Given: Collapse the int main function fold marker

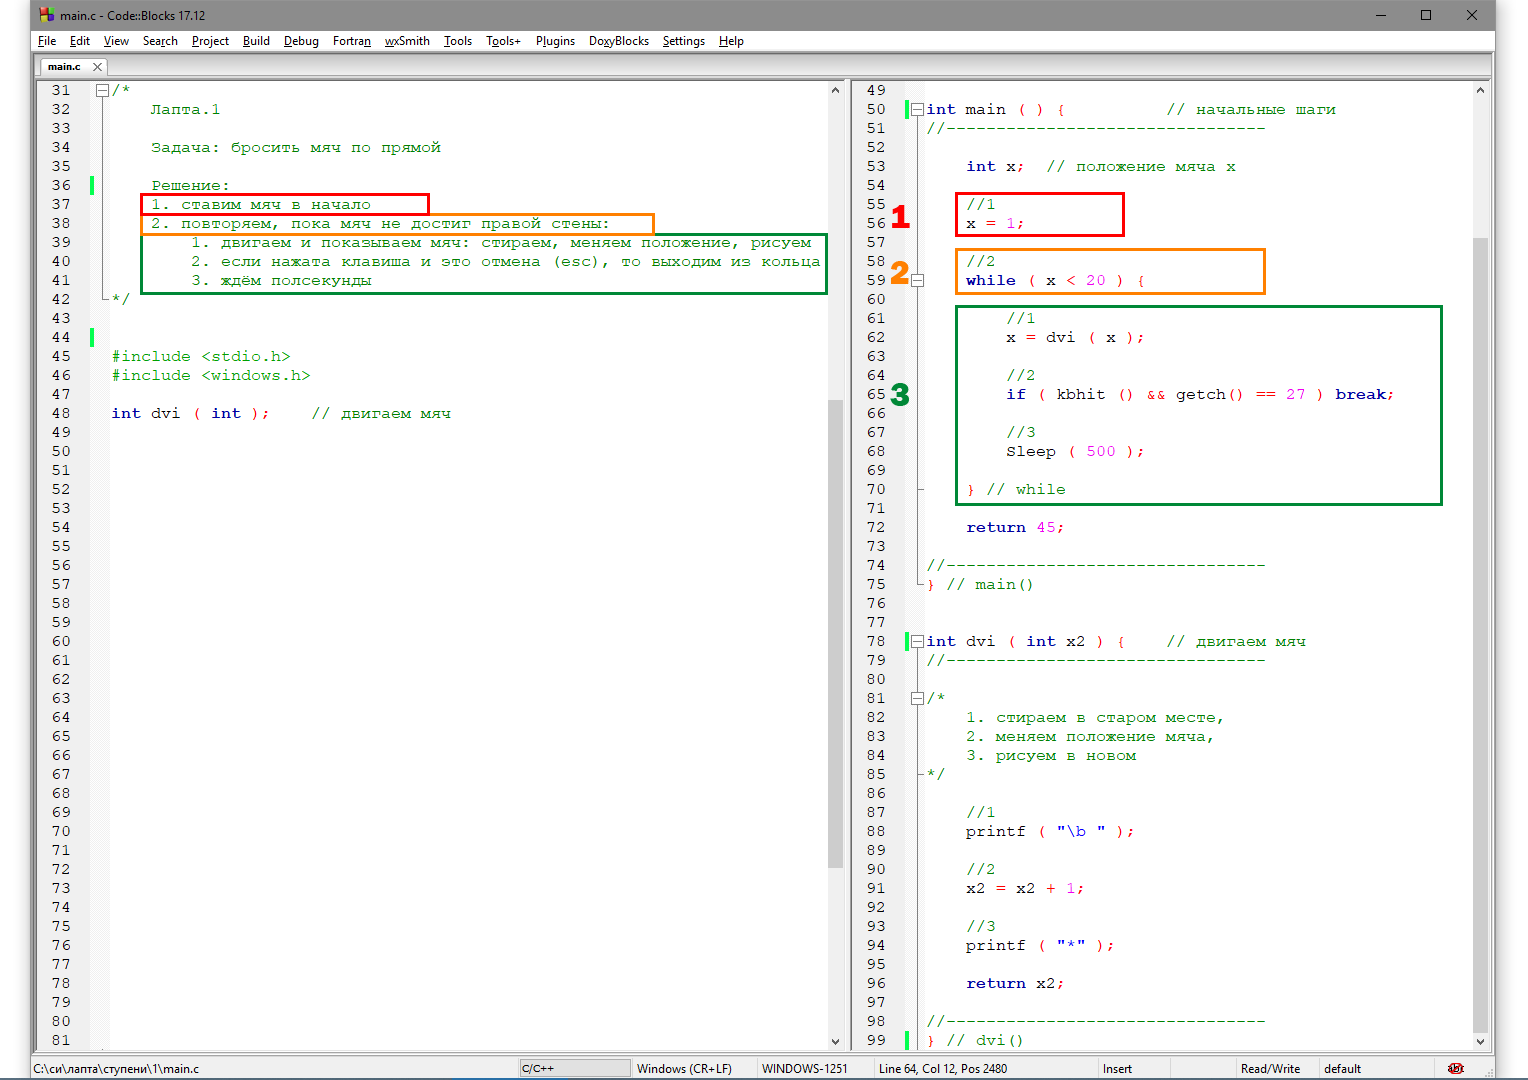Looking at the screenshot, I should [917, 109].
